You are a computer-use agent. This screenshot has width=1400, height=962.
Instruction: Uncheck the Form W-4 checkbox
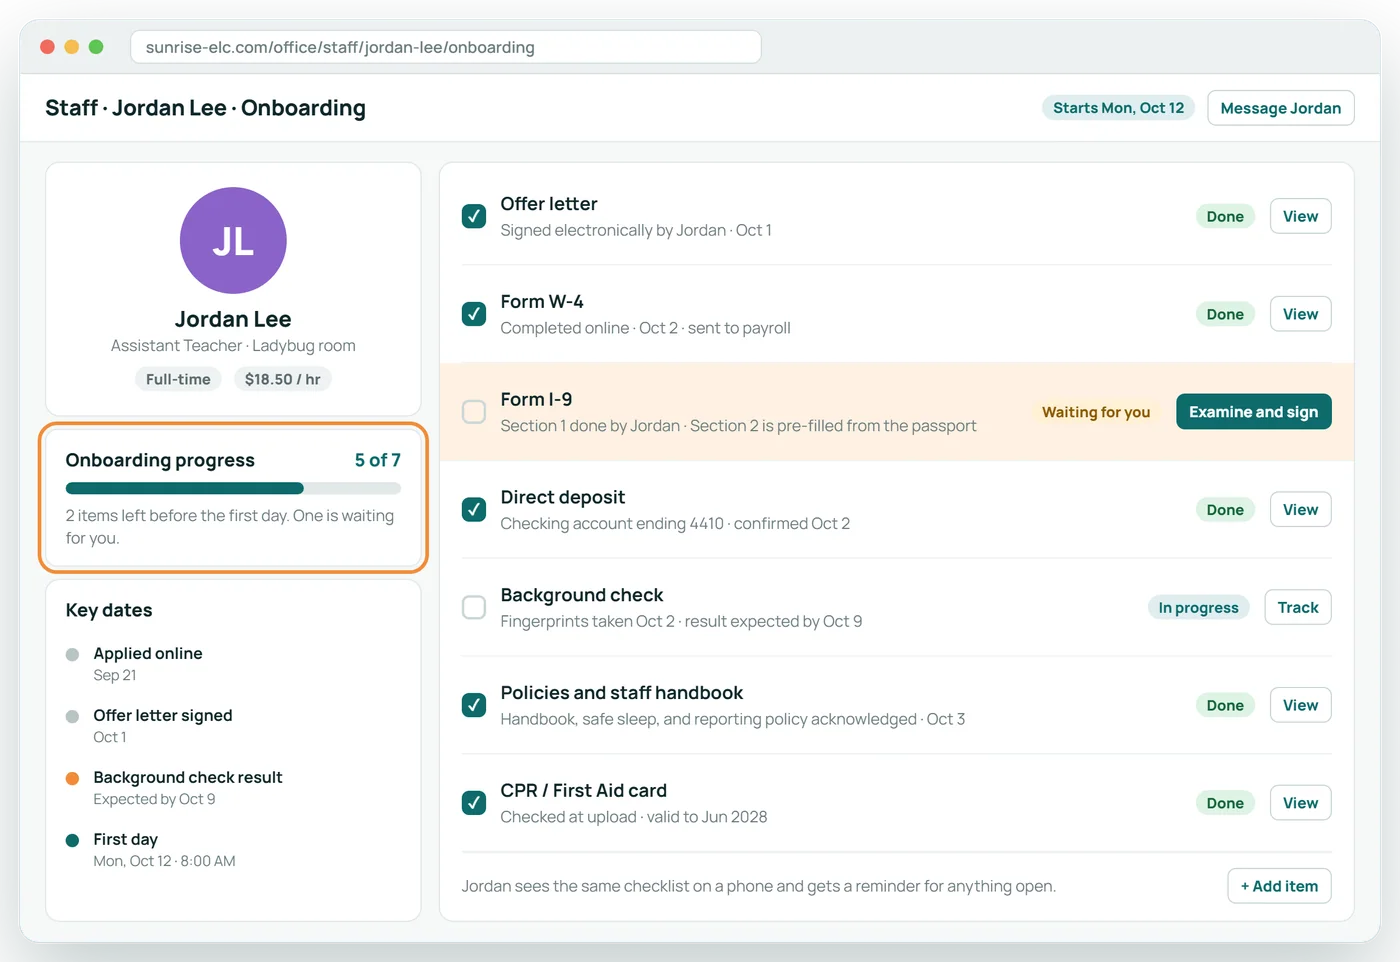tap(474, 314)
